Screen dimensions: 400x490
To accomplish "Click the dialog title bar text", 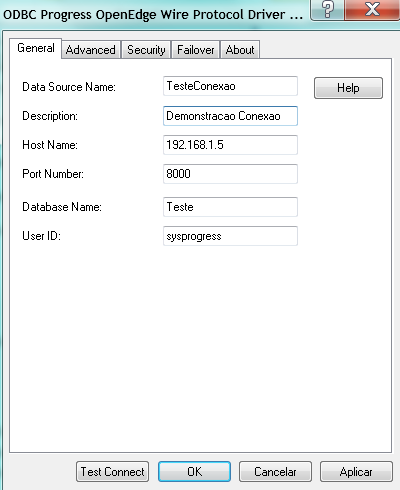I will click(x=153, y=15).
